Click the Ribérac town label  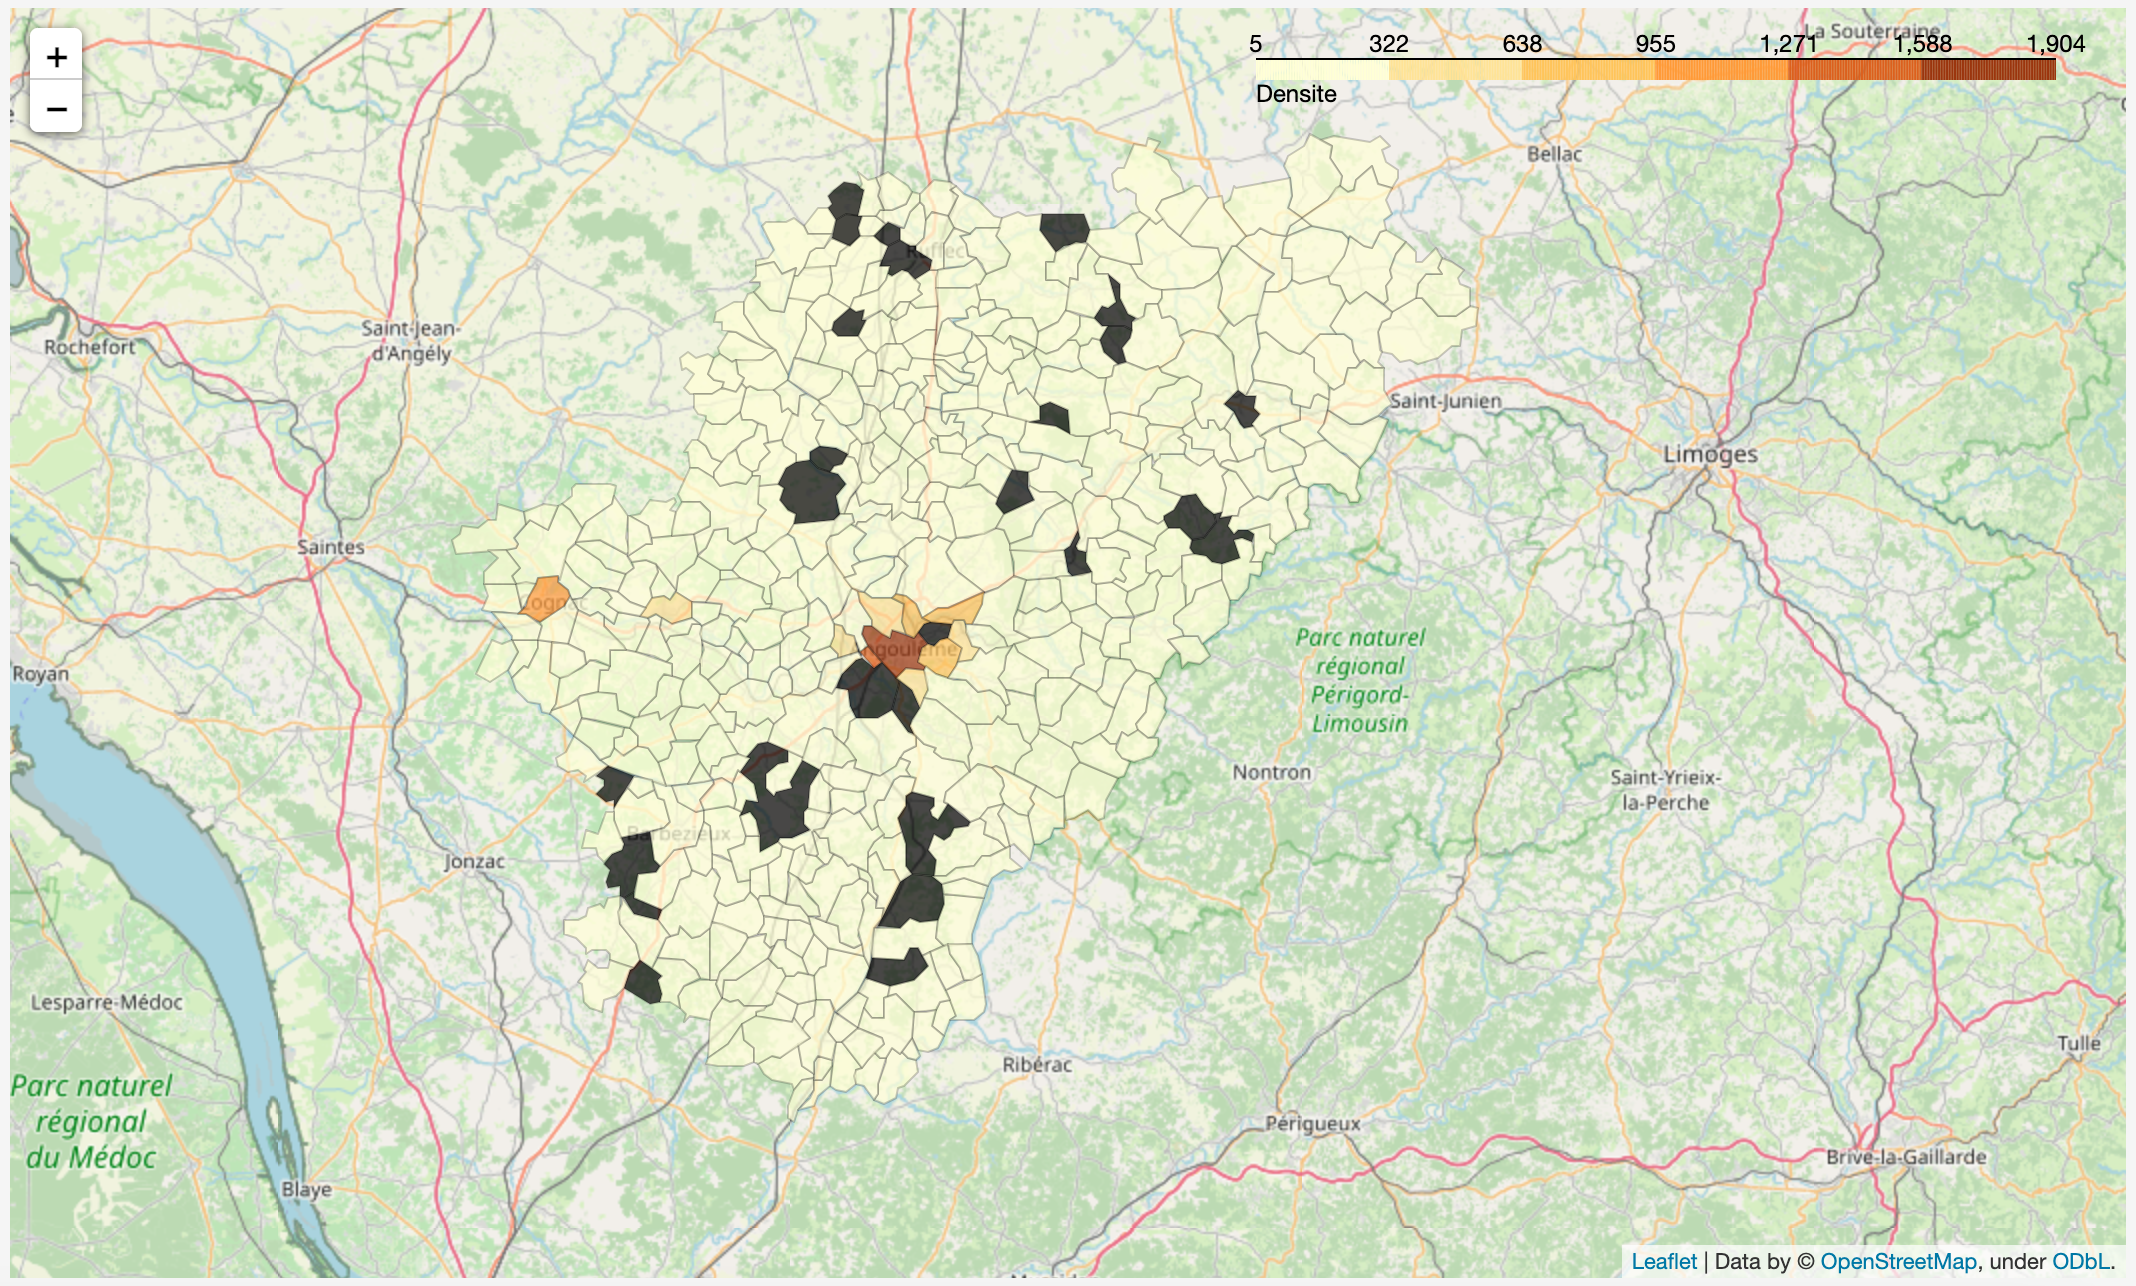pos(1037,1065)
